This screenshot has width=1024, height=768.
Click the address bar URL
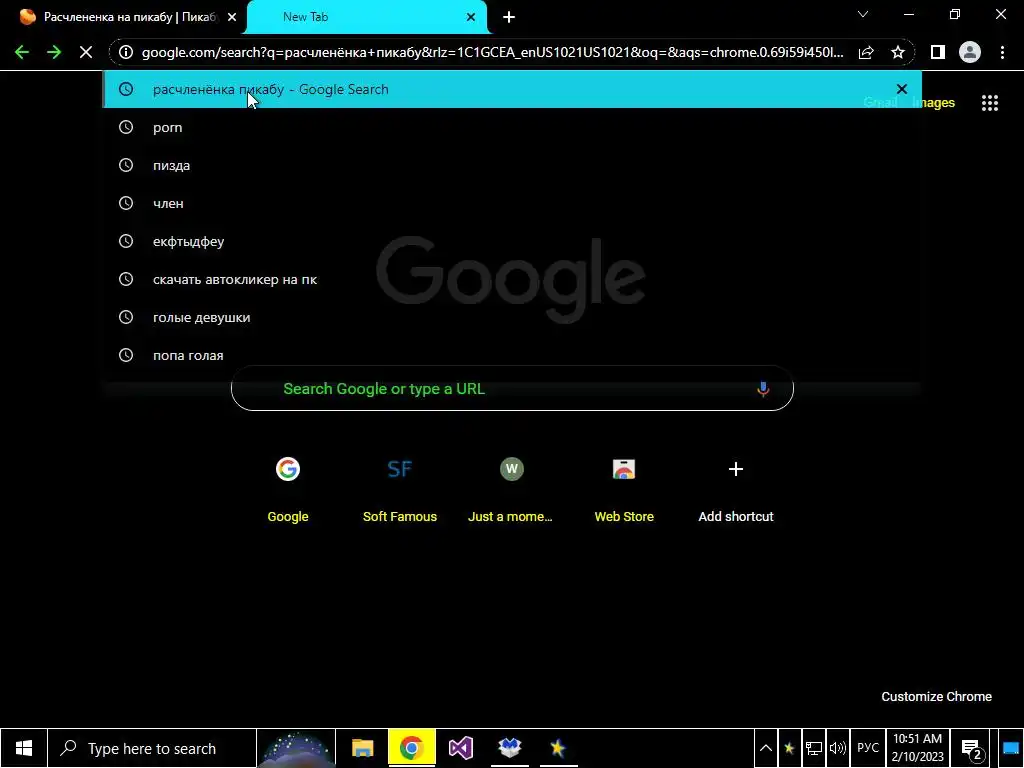click(493, 52)
